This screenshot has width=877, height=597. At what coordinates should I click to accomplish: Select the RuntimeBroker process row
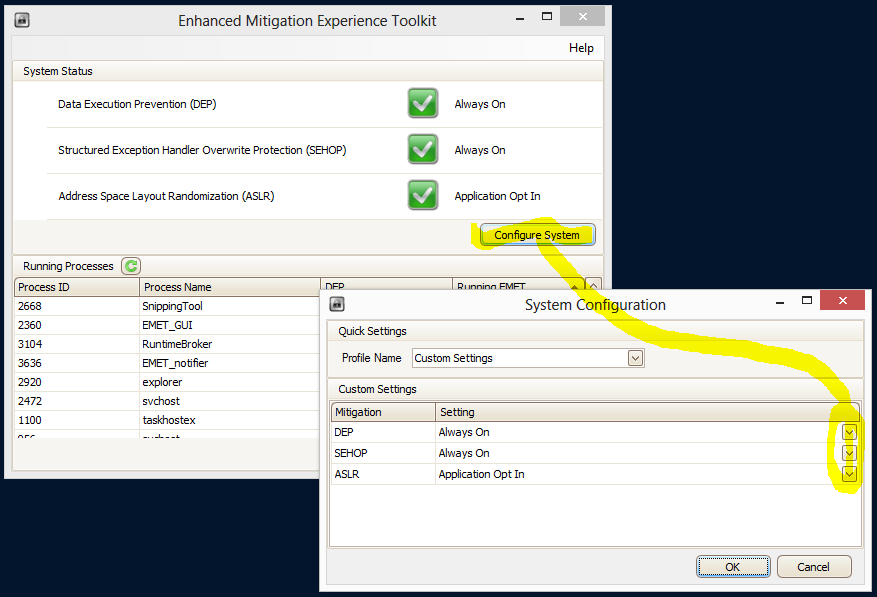tap(167, 344)
